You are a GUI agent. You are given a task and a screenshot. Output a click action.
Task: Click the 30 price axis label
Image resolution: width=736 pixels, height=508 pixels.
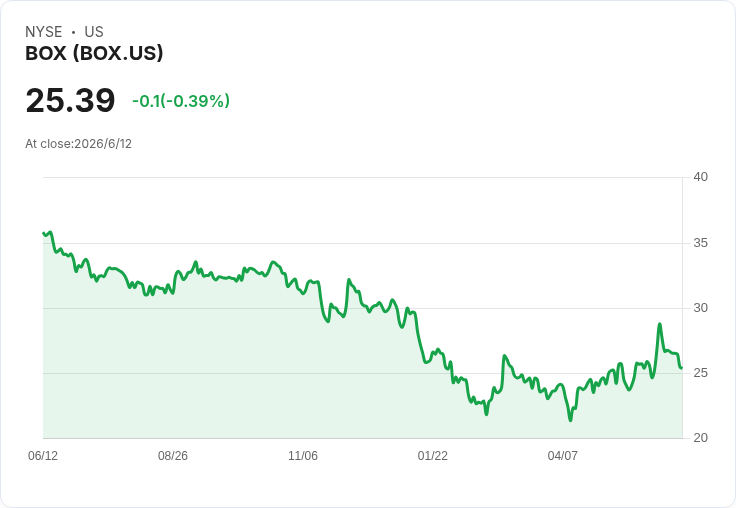click(x=700, y=308)
